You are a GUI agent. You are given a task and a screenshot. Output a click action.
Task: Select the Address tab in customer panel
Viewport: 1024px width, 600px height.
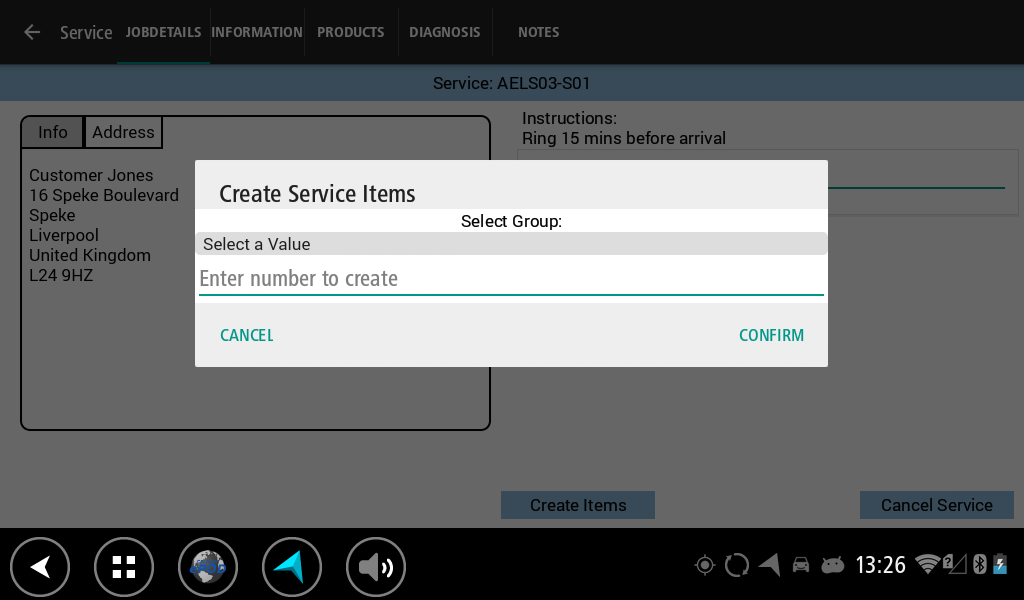(123, 132)
